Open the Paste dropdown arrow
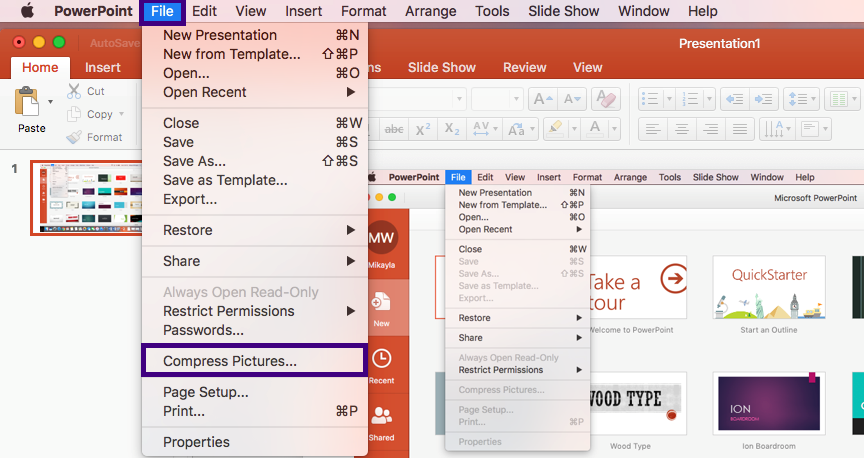 point(50,102)
